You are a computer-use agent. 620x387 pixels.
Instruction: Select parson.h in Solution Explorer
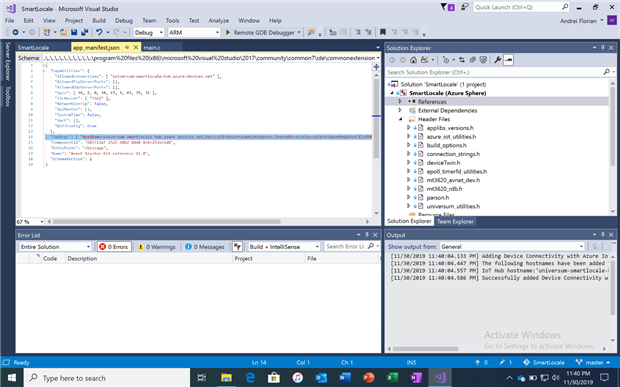click(x=438, y=197)
